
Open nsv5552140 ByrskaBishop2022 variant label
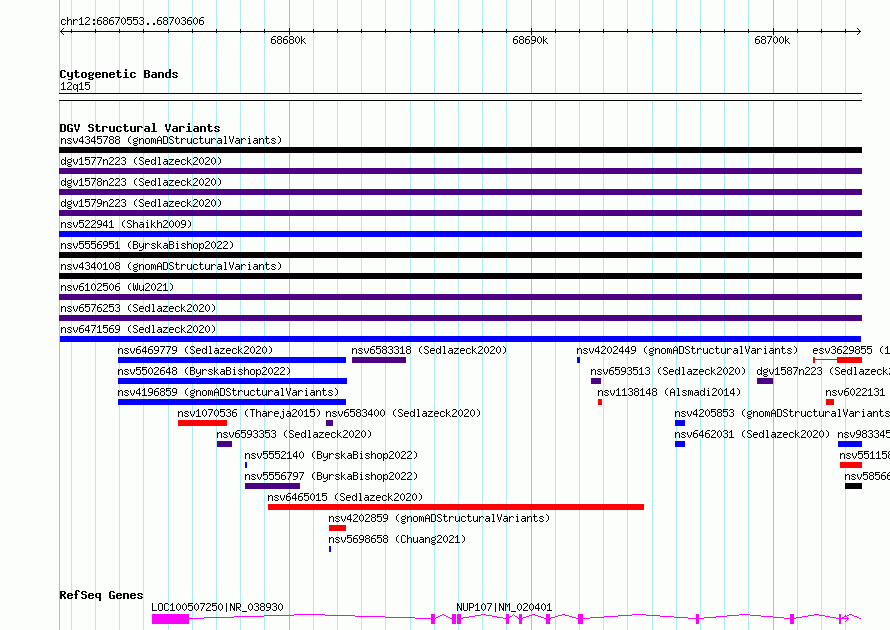[x=331, y=455]
